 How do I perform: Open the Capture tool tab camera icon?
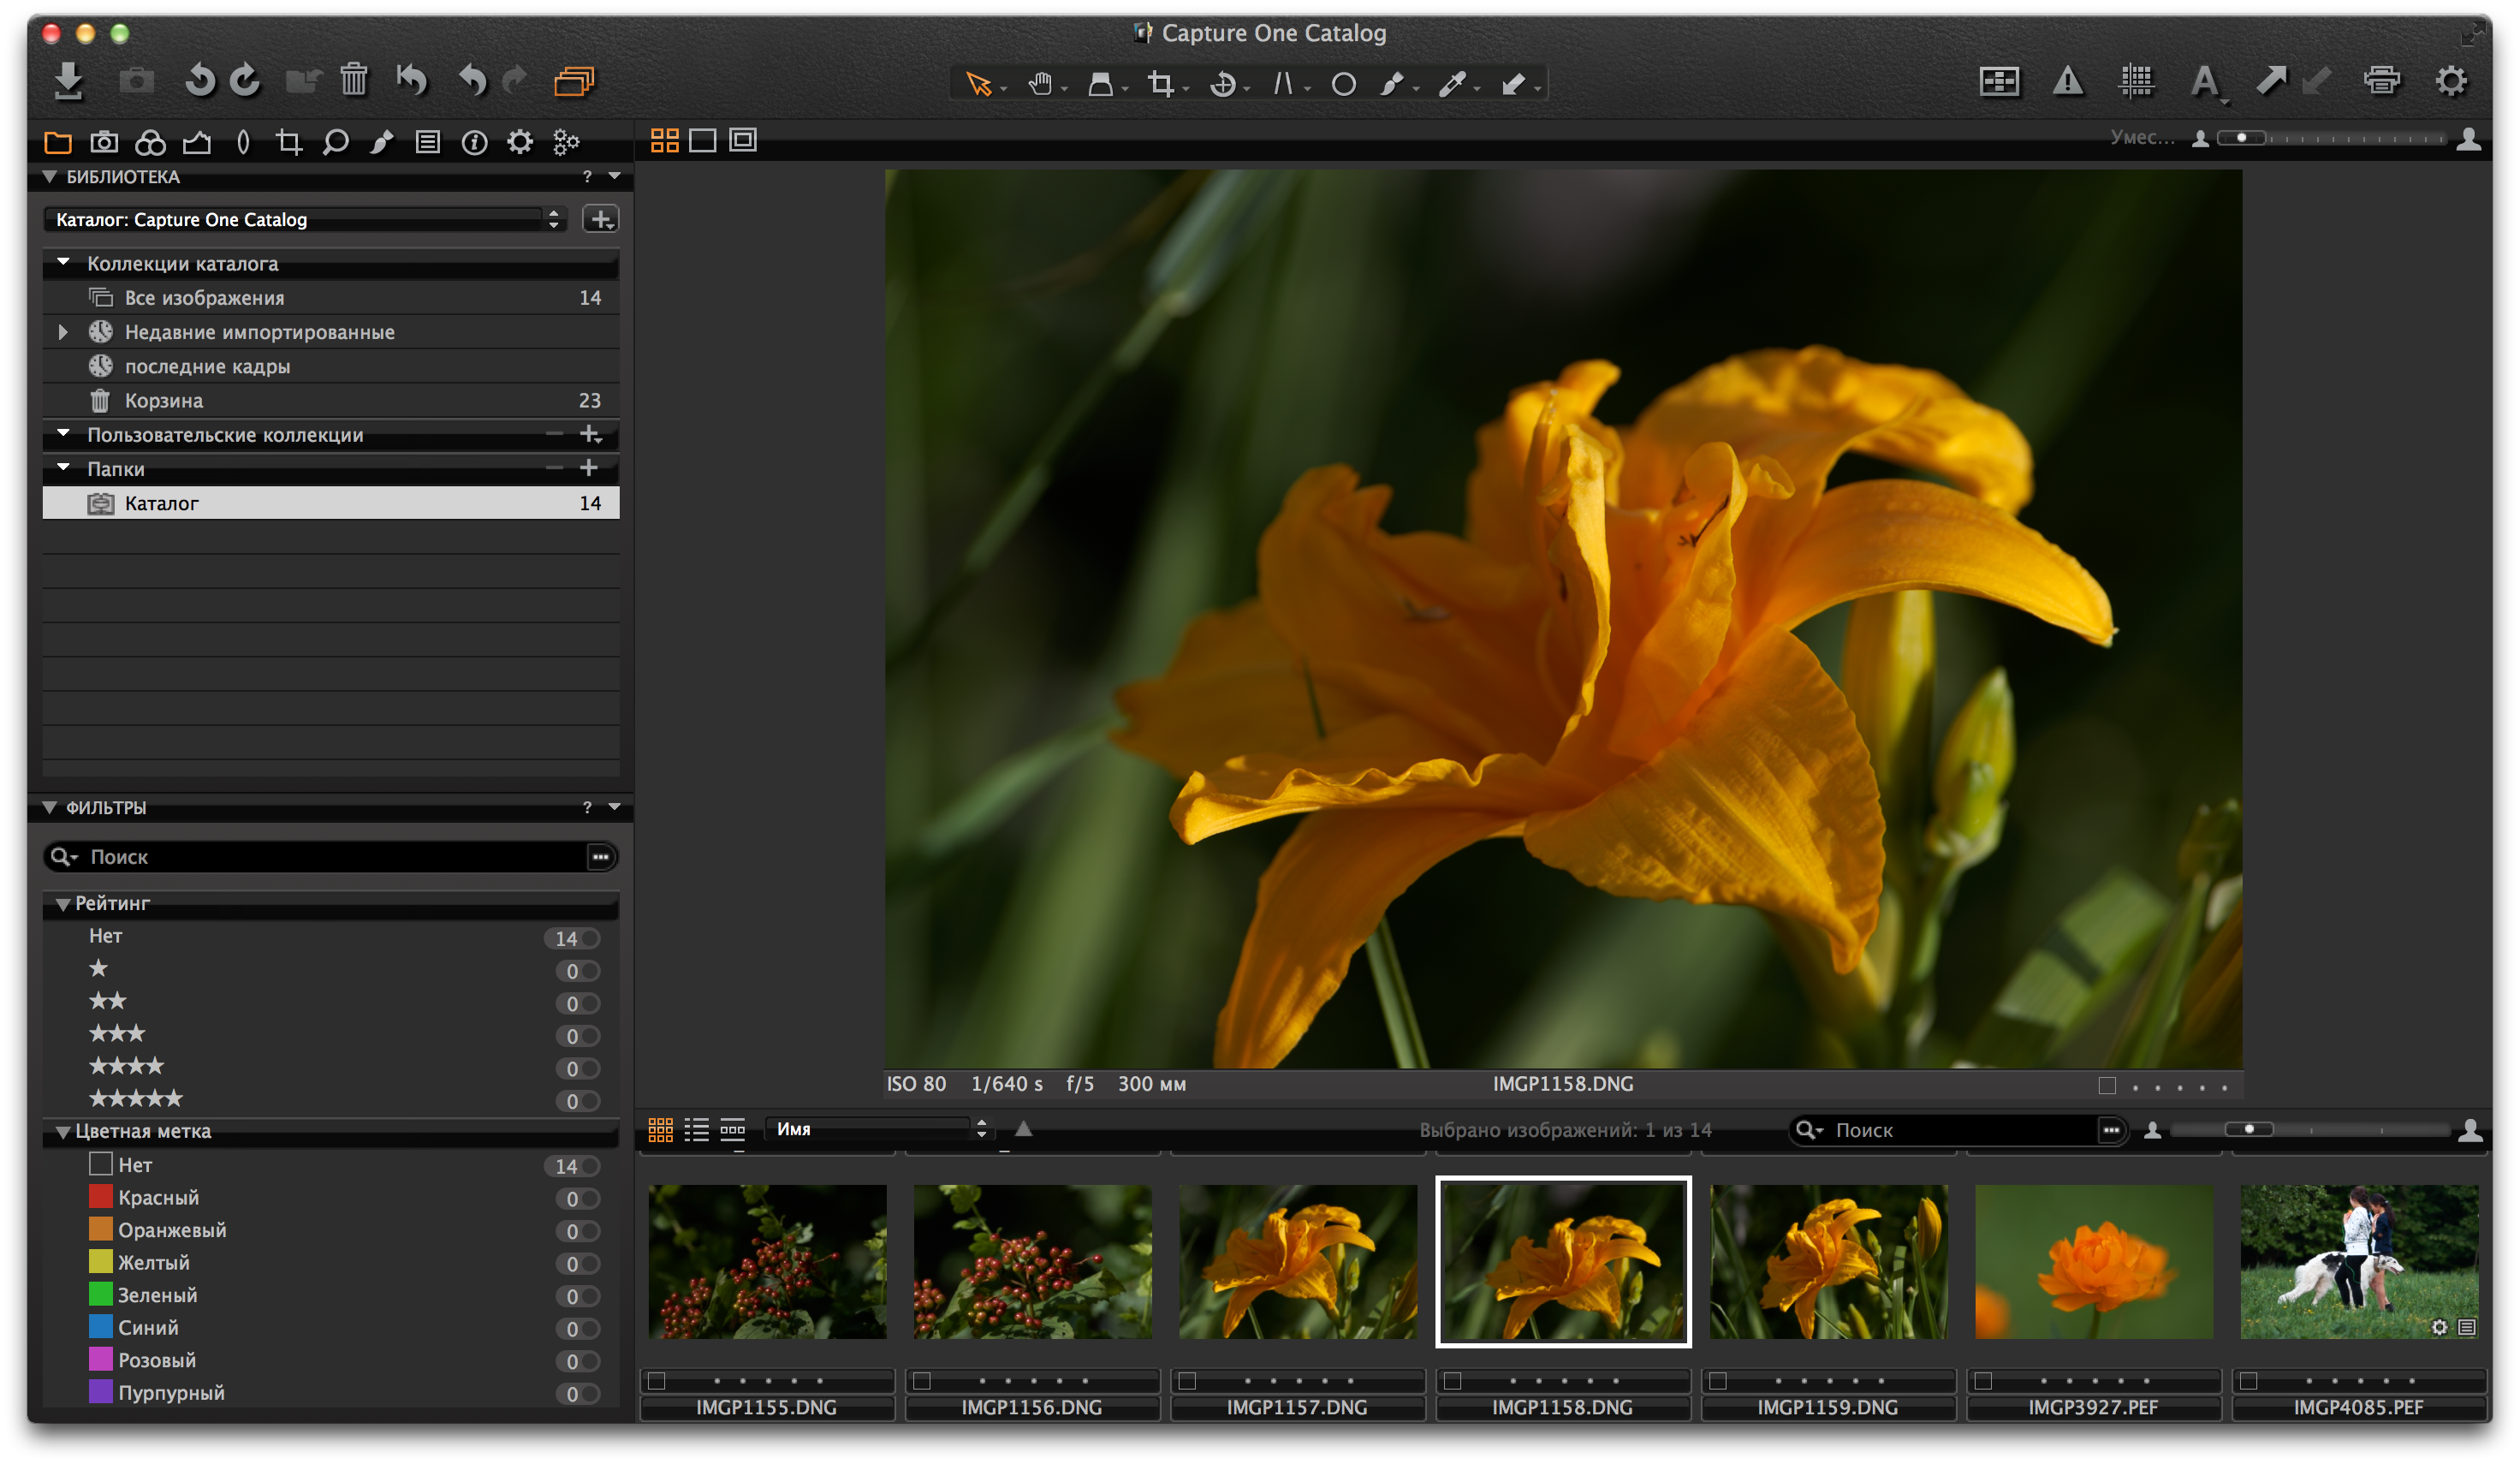click(104, 142)
